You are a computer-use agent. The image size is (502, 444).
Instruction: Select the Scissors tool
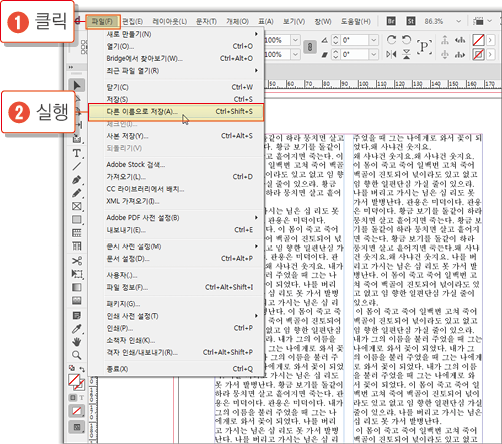click(77, 261)
